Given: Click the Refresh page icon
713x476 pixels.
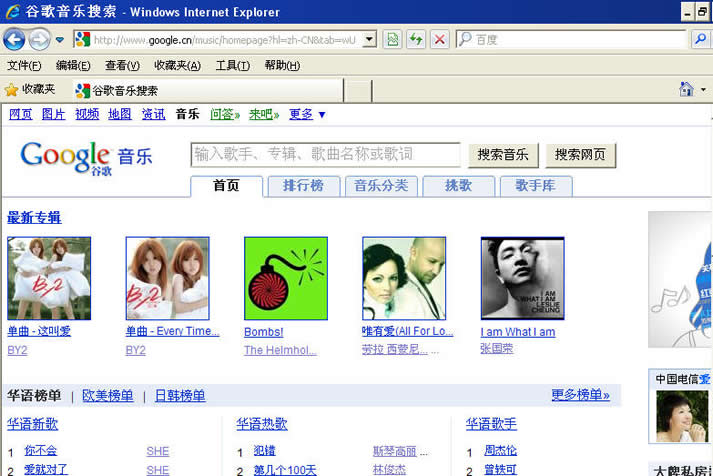Looking at the screenshot, I should [x=416, y=40].
